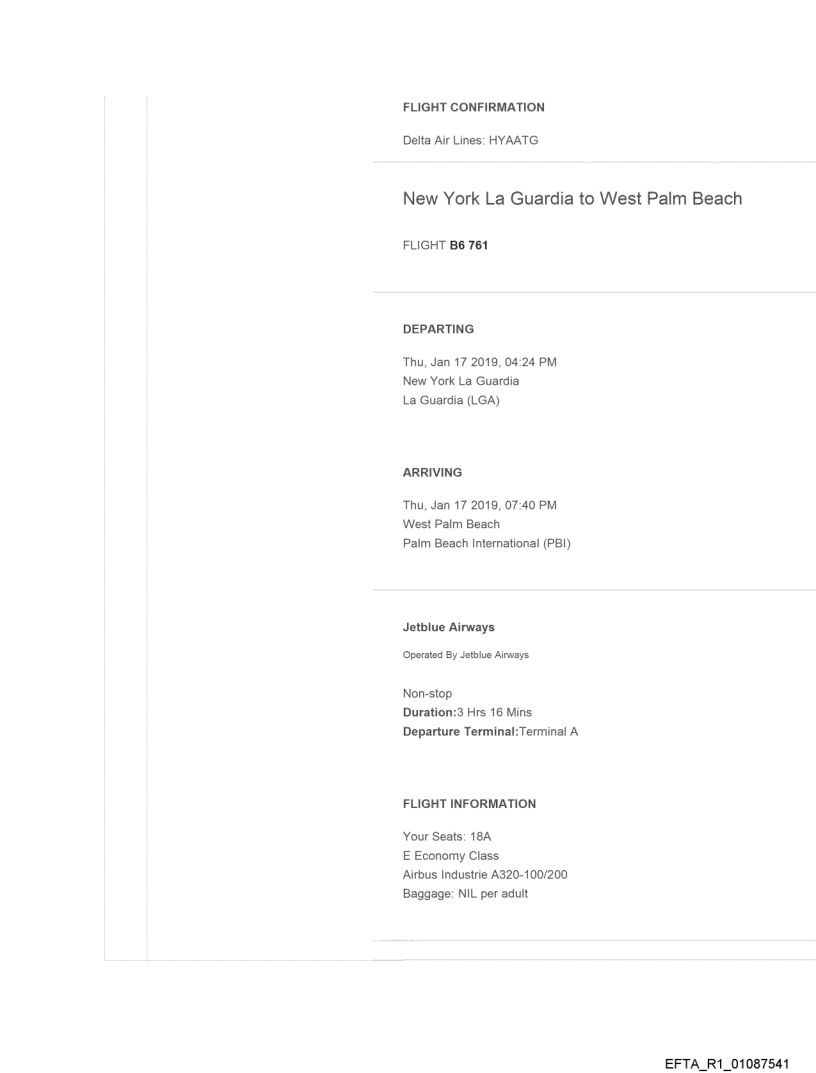Click the Departure Terminal A line
Image resolution: width=816 pixels, height=1073 pixels.
(x=490, y=730)
